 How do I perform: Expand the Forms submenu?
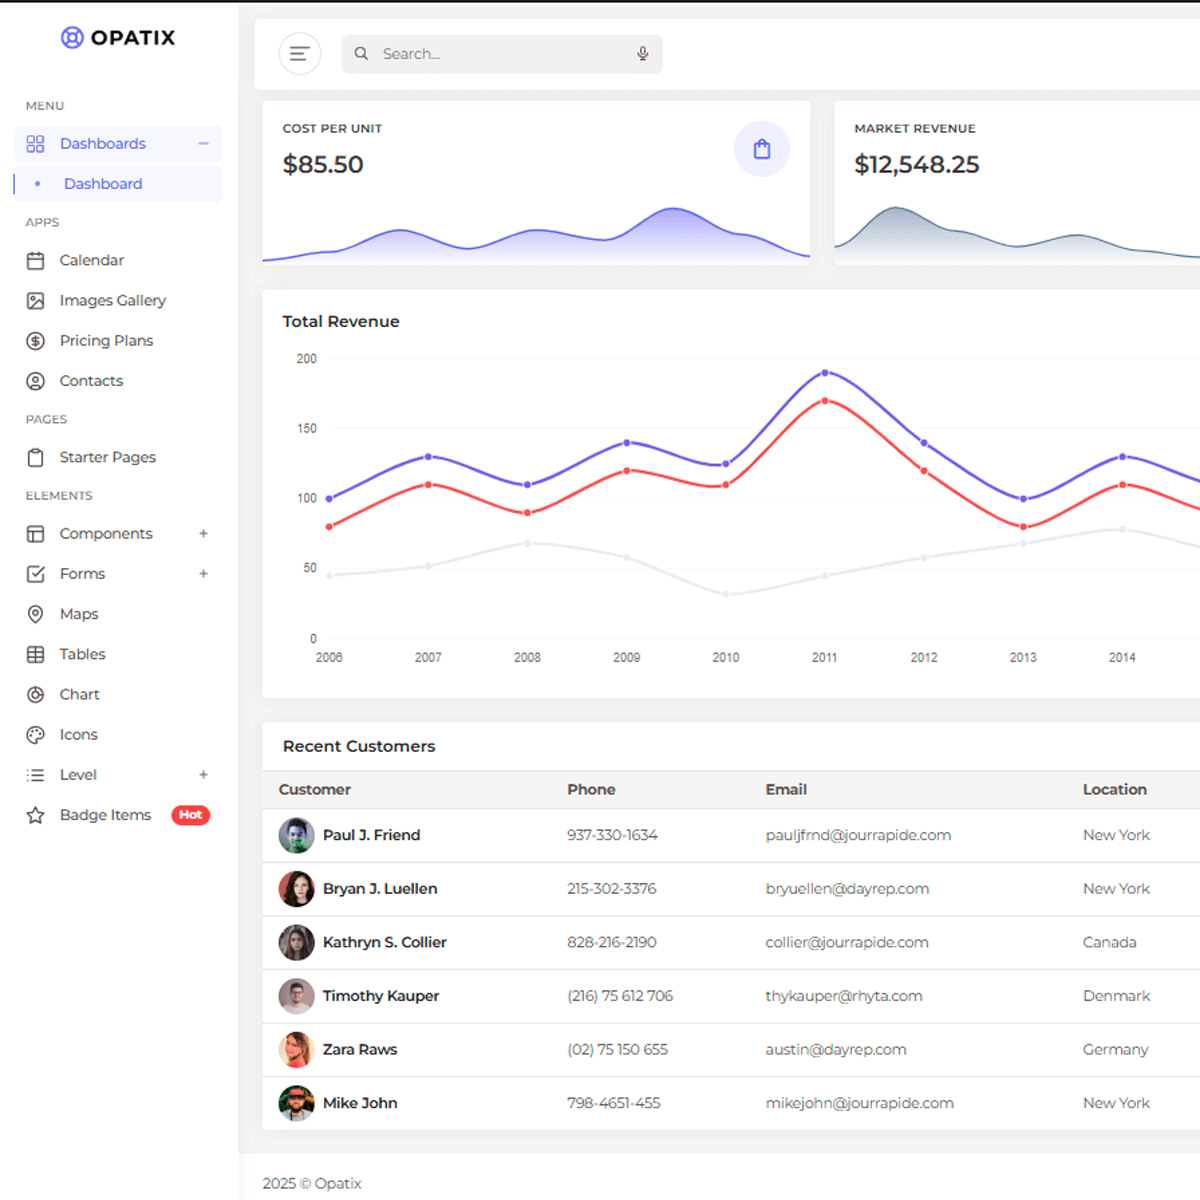203,574
